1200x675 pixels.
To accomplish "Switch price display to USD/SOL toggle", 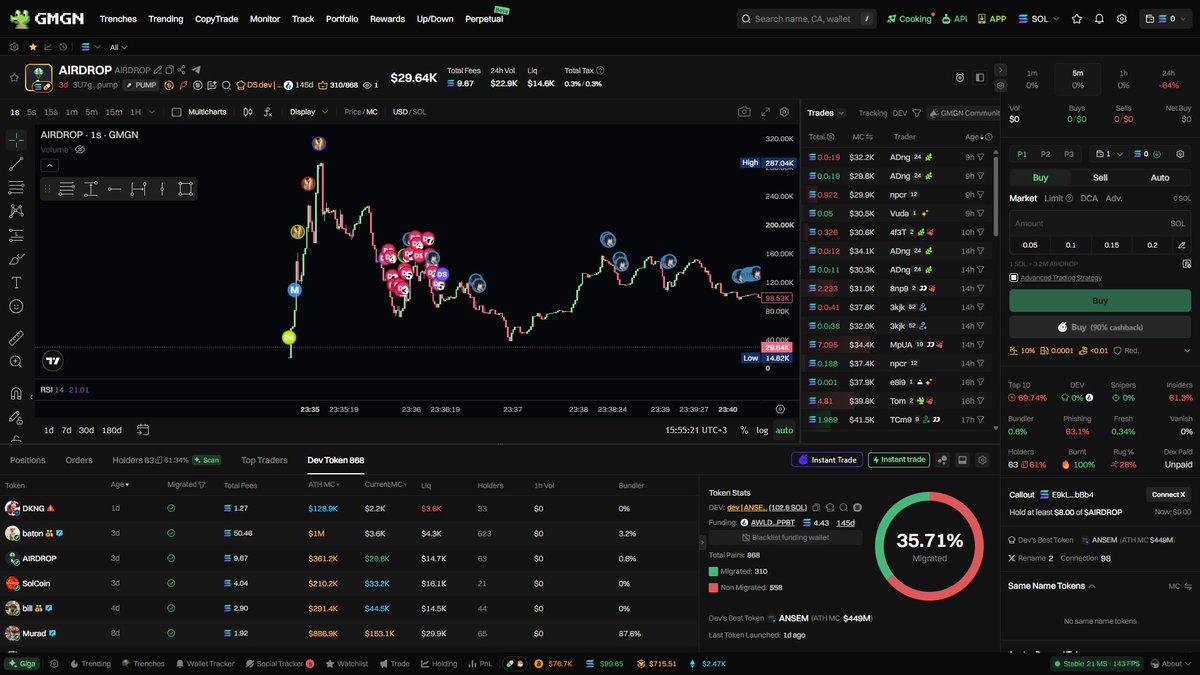I will pyautogui.click(x=409, y=112).
